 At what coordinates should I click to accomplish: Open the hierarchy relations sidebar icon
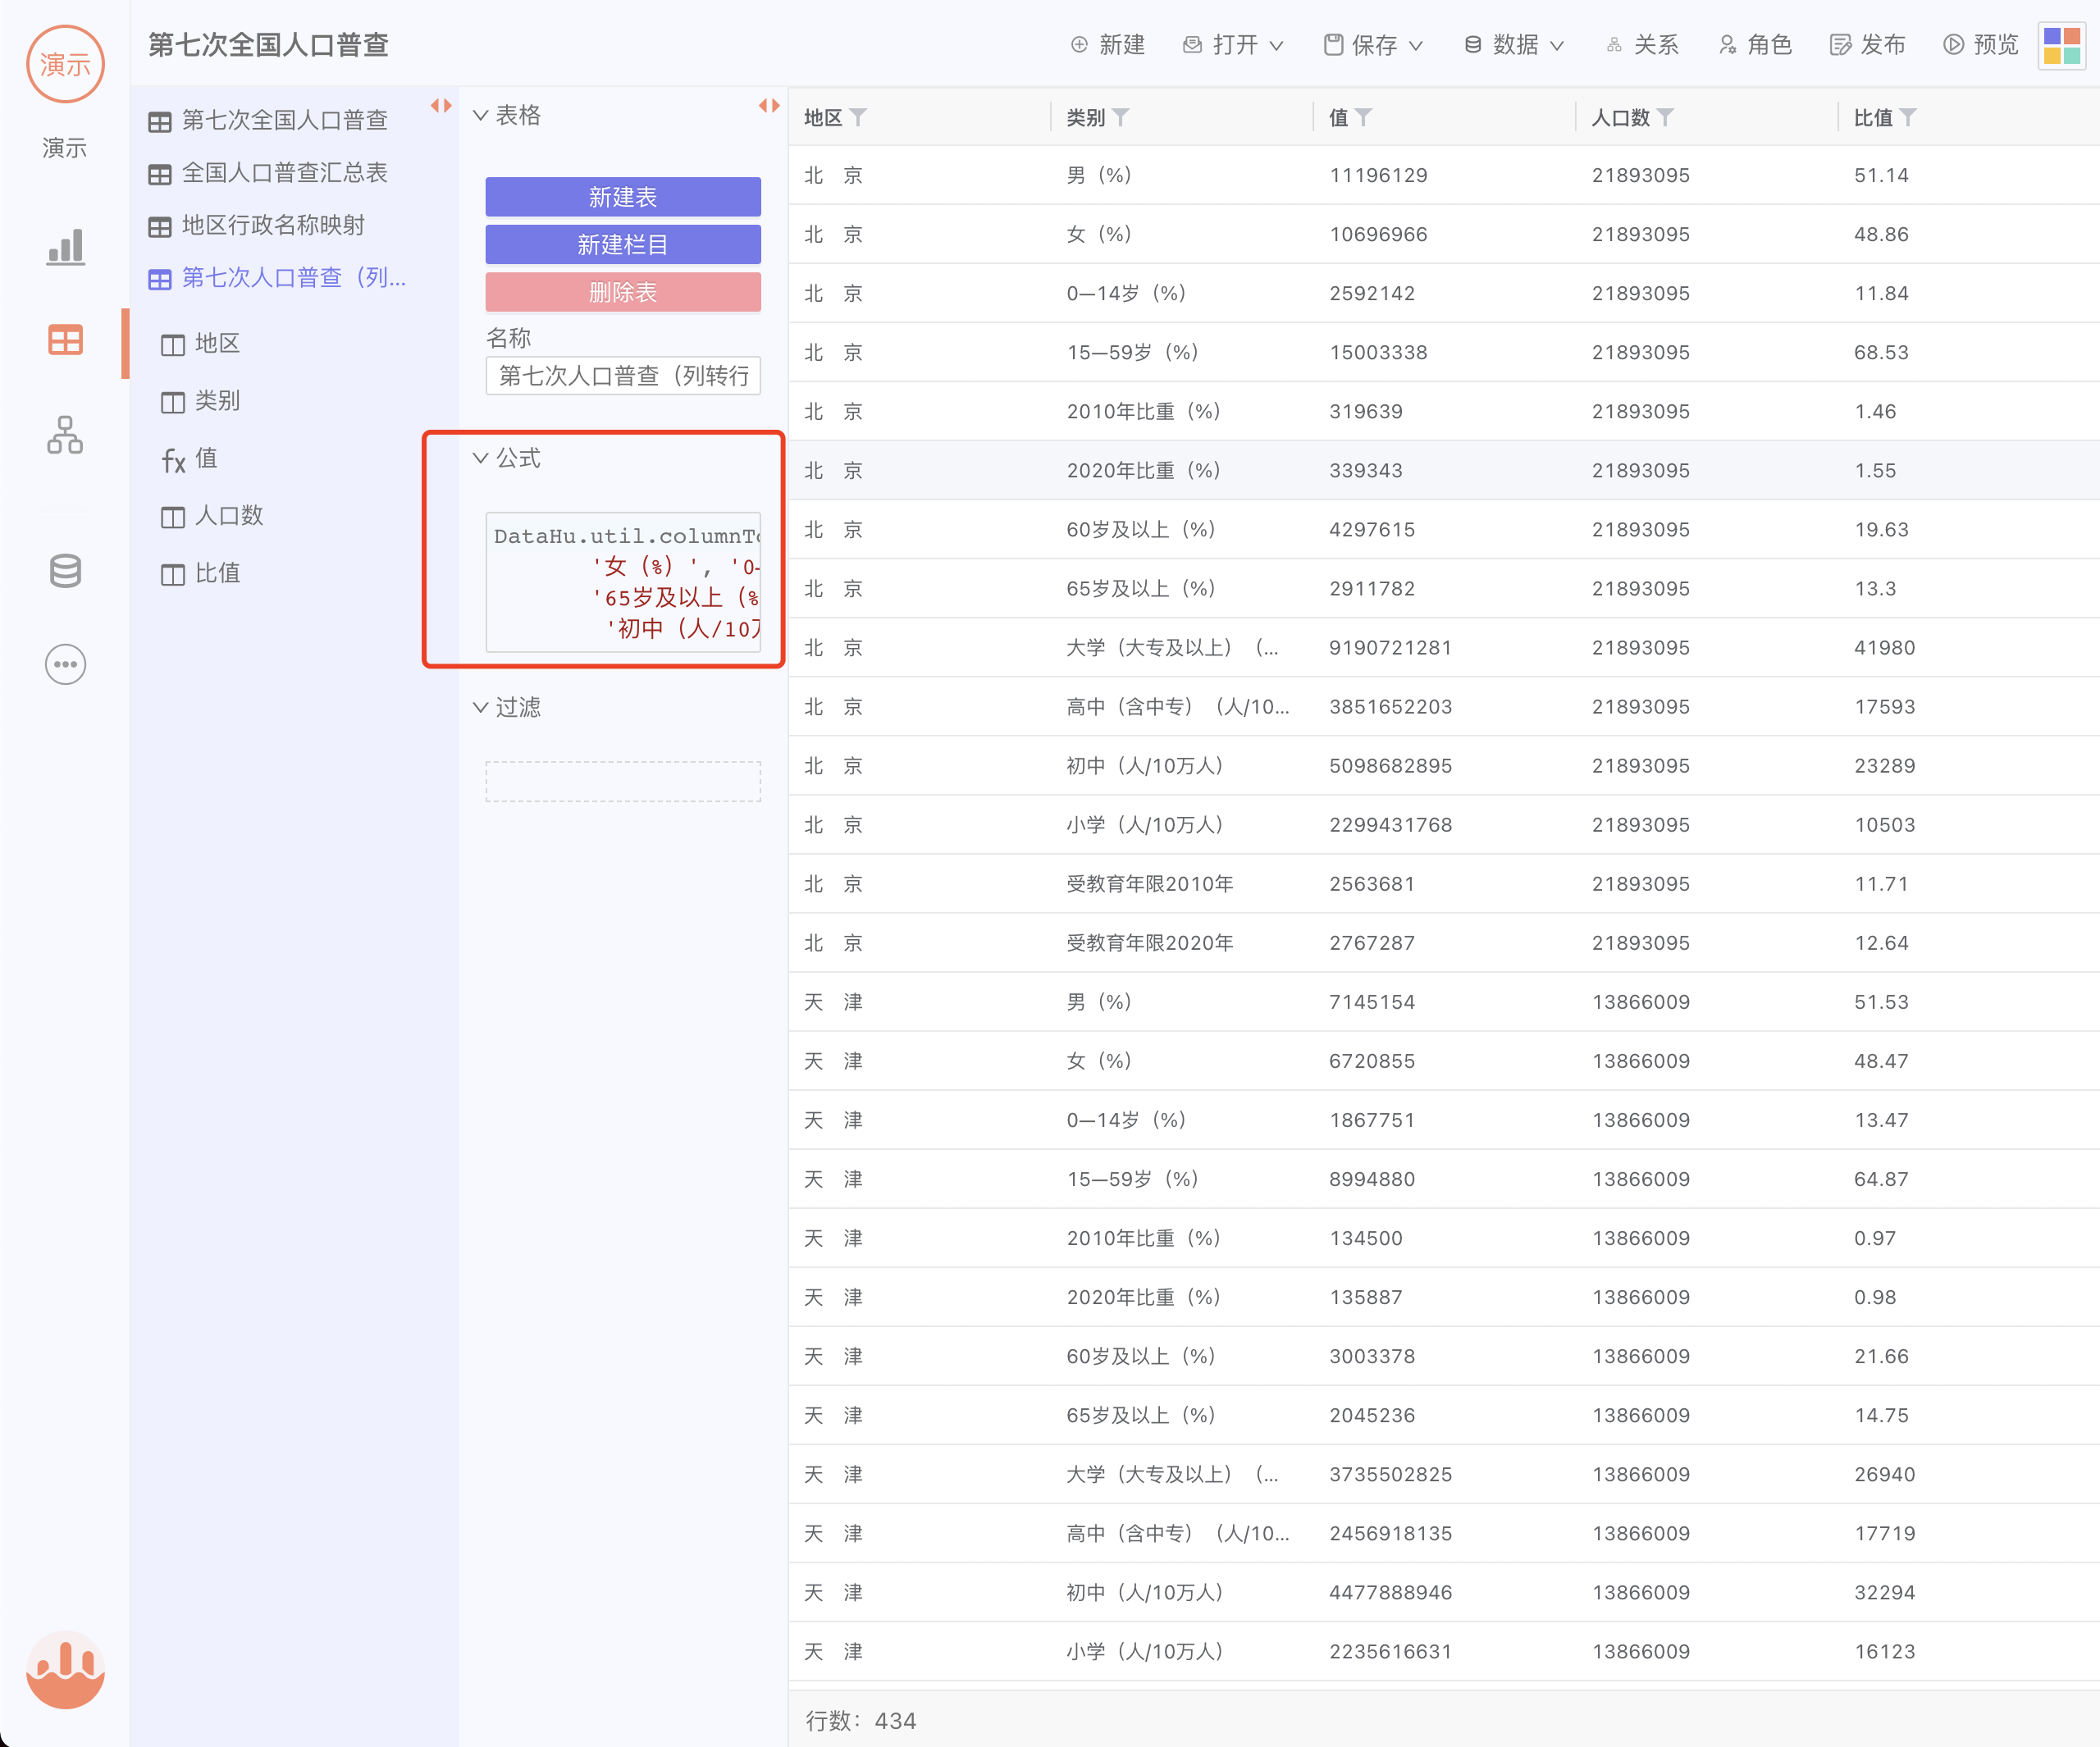(66, 435)
